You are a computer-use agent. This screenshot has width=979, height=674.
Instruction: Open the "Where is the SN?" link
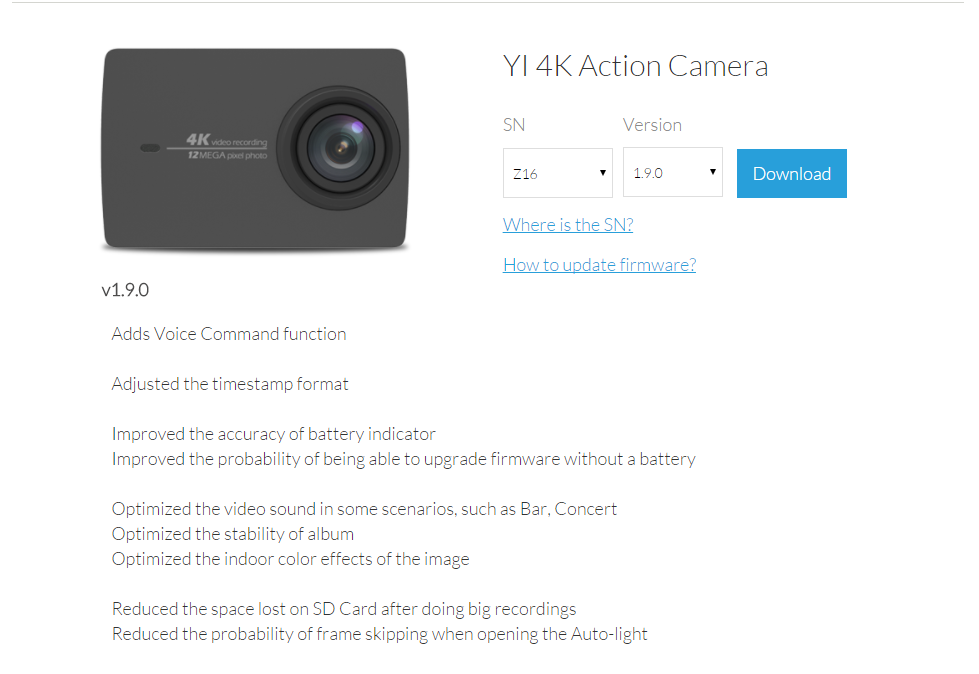coord(568,225)
